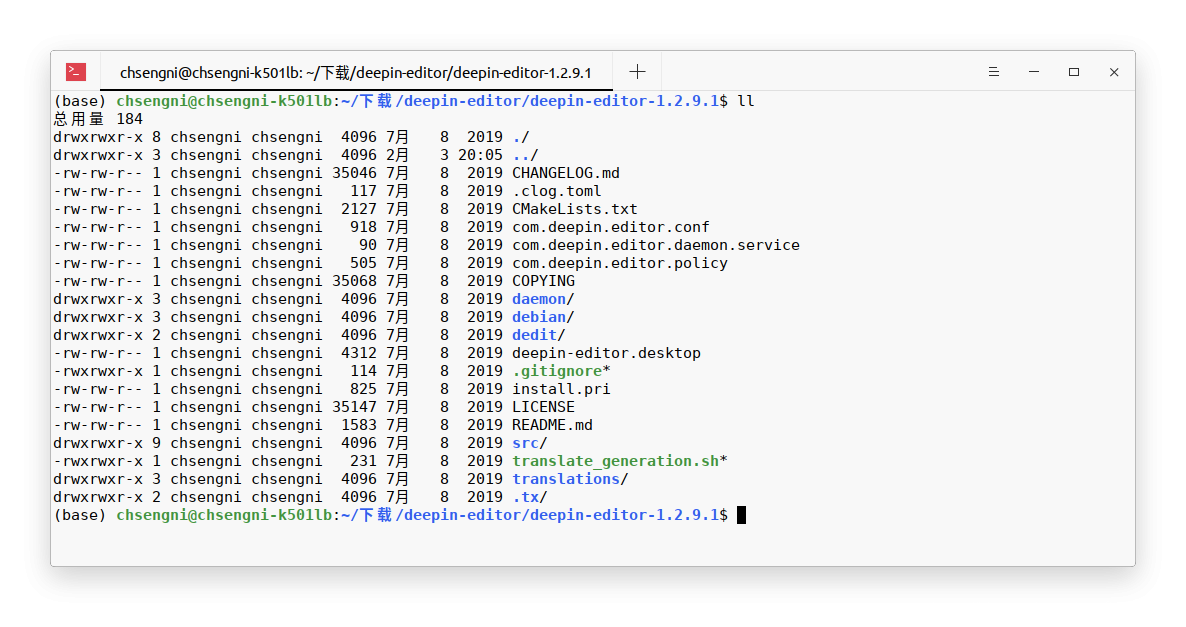Select the deepin-editor-1.2.9.1 terminal tab
The image size is (1186, 627).
pyautogui.click(x=355, y=73)
